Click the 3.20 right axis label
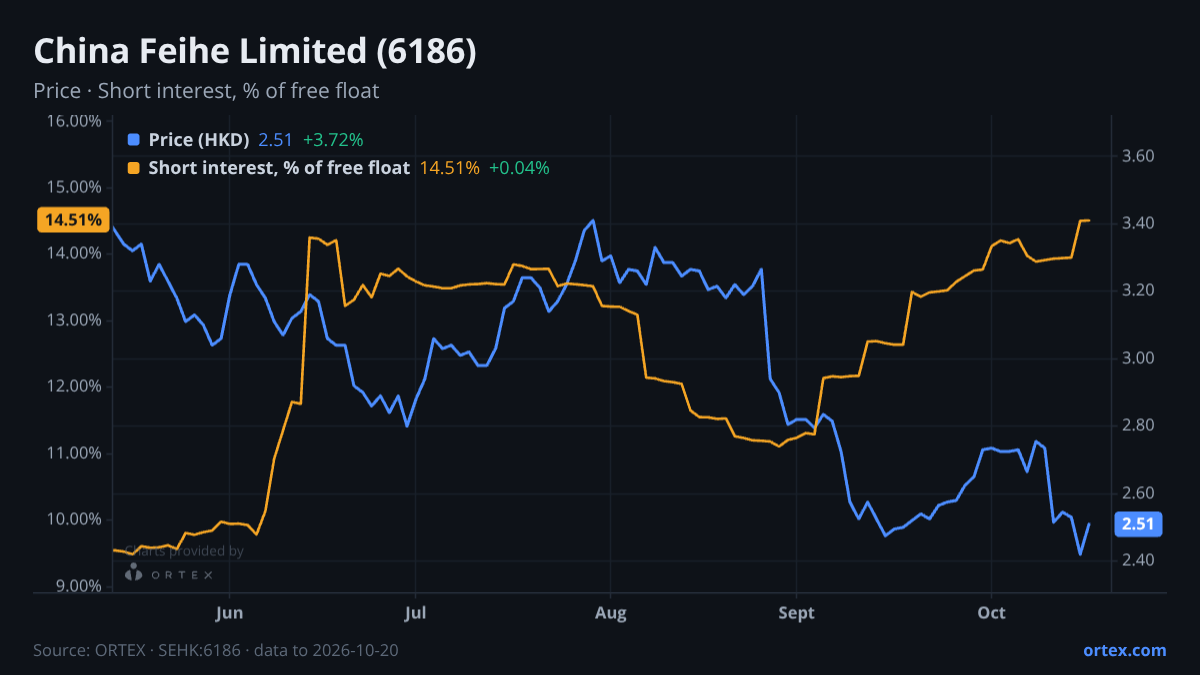1200x675 pixels. (1139, 291)
